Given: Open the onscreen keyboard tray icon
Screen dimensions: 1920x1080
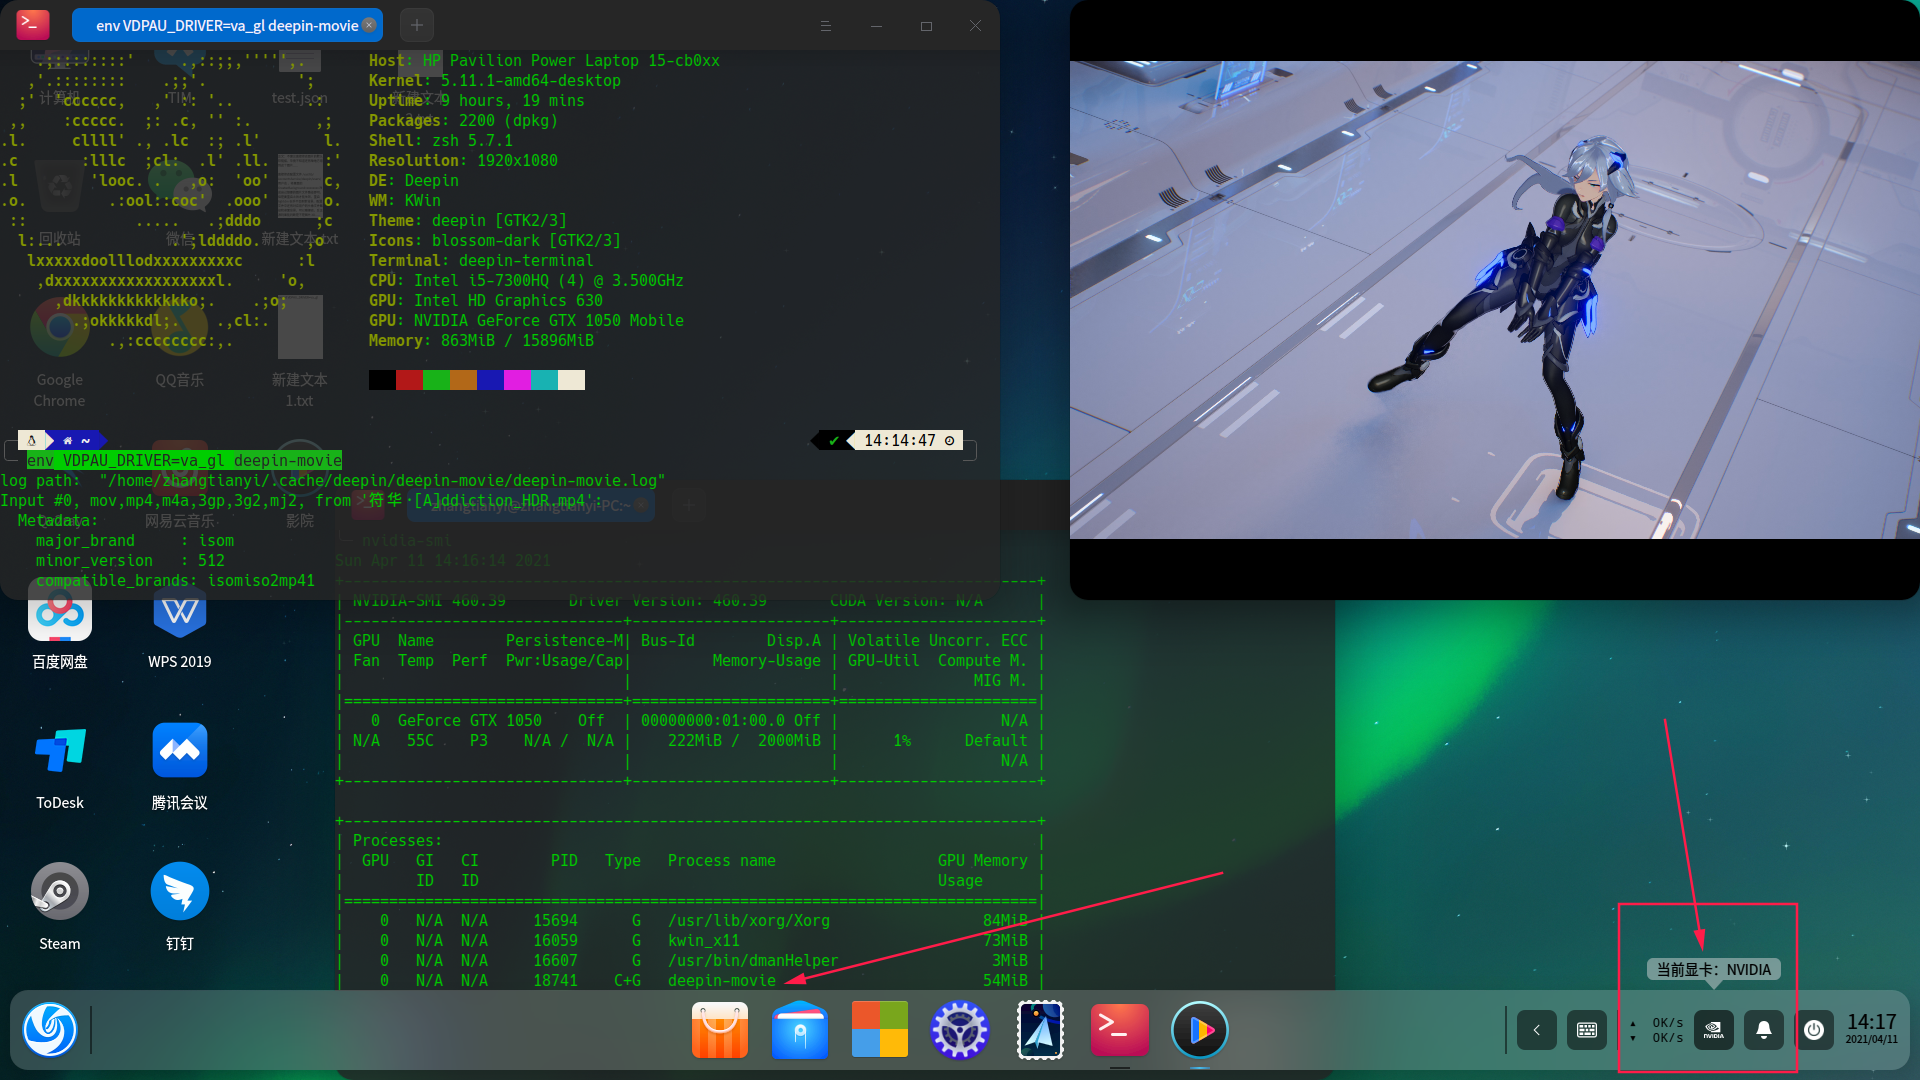Looking at the screenshot, I should [x=1587, y=1030].
